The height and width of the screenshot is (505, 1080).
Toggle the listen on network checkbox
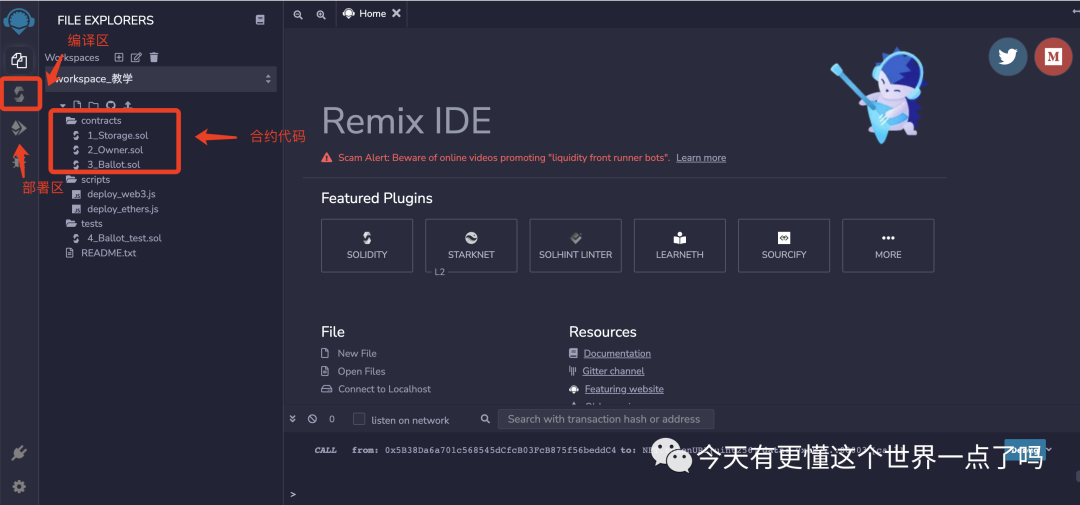tap(359, 419)
